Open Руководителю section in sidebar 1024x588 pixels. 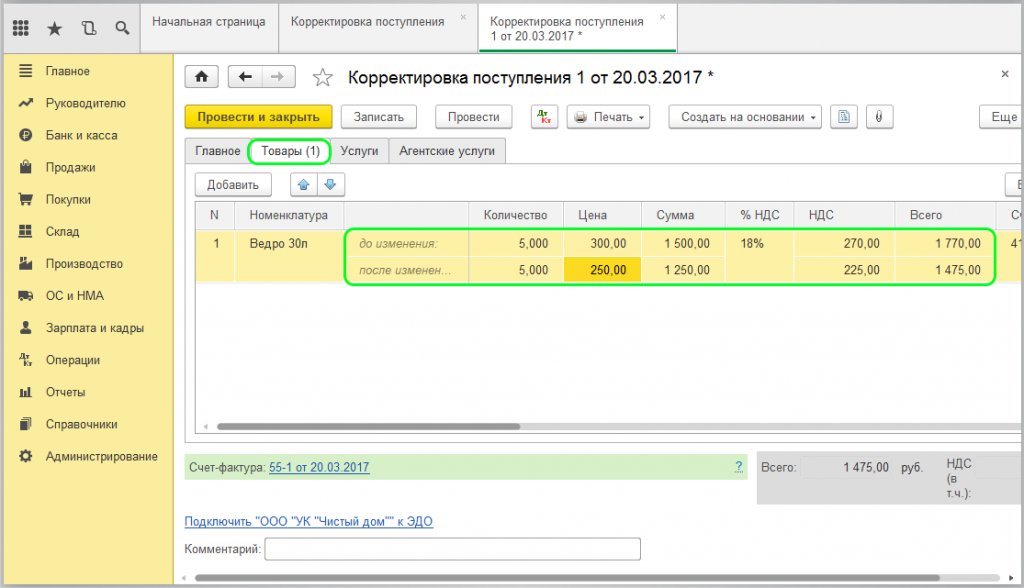pos(85,103)
